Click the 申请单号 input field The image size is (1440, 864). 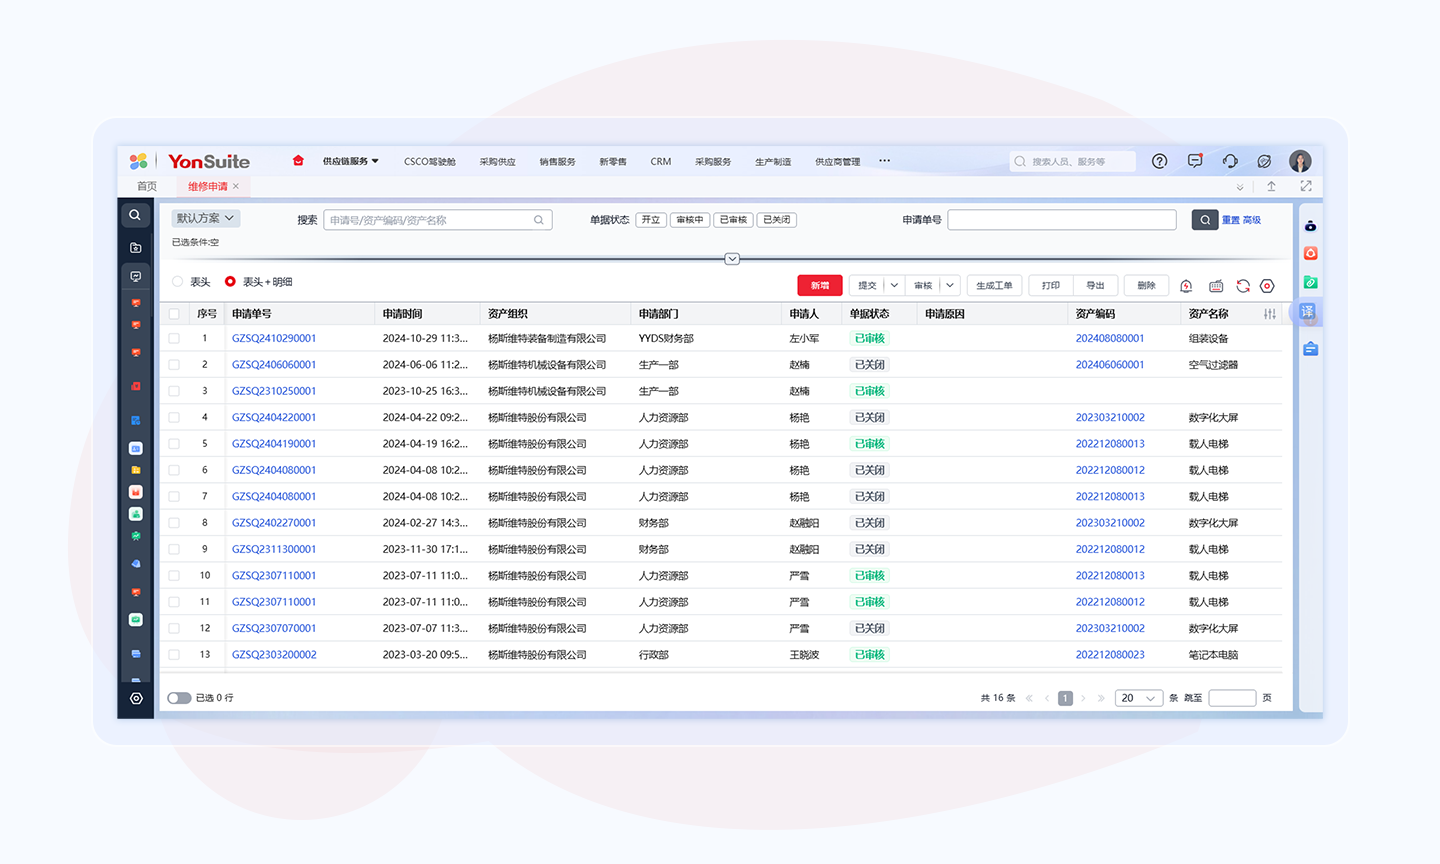(1061, 220)
